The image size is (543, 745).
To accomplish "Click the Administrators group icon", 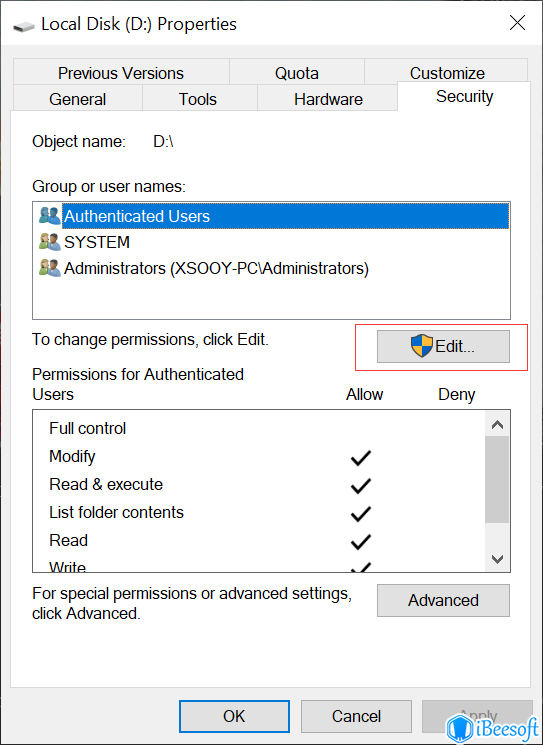I will pyautogui.click(x=49, y=268).
